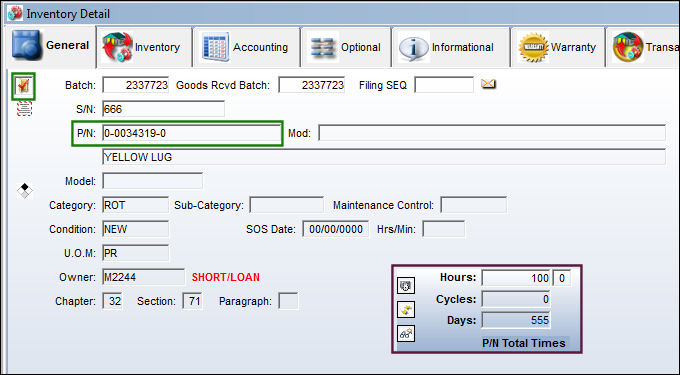Click the binoculars icon beside Days

point(406,333)
